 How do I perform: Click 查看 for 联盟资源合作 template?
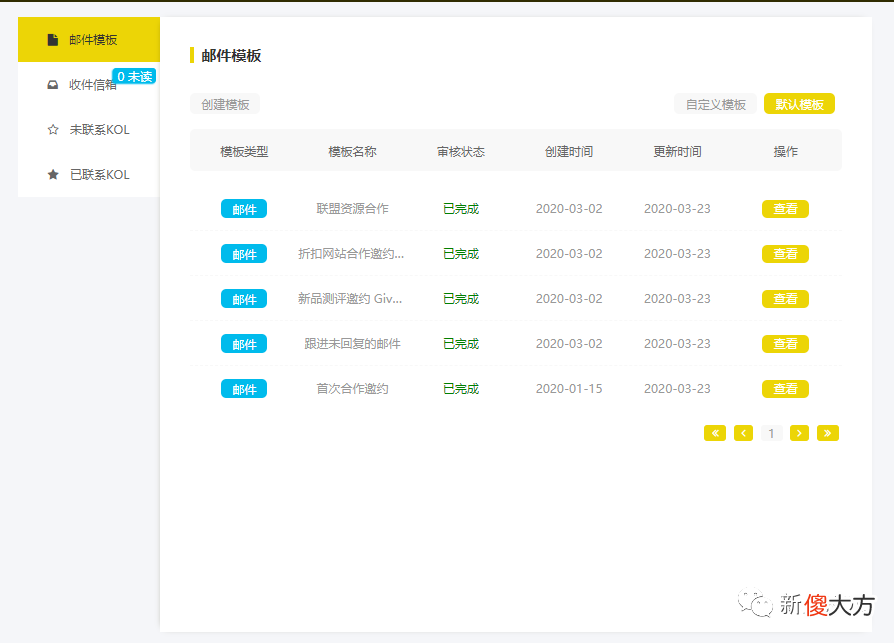[785, 209]
